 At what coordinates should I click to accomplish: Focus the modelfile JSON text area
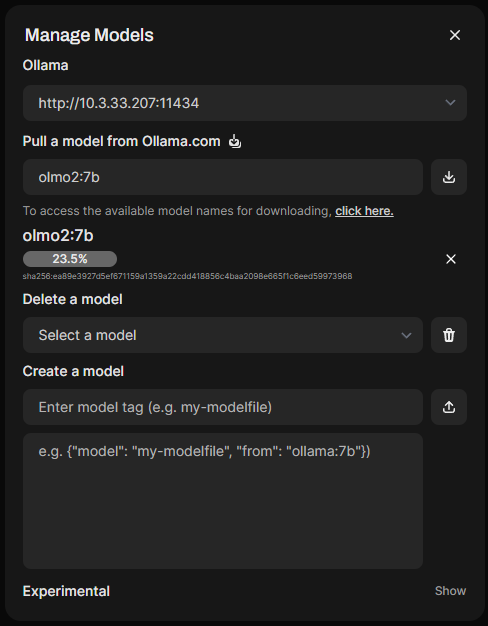pyautogui.click(x=223, y=501)
